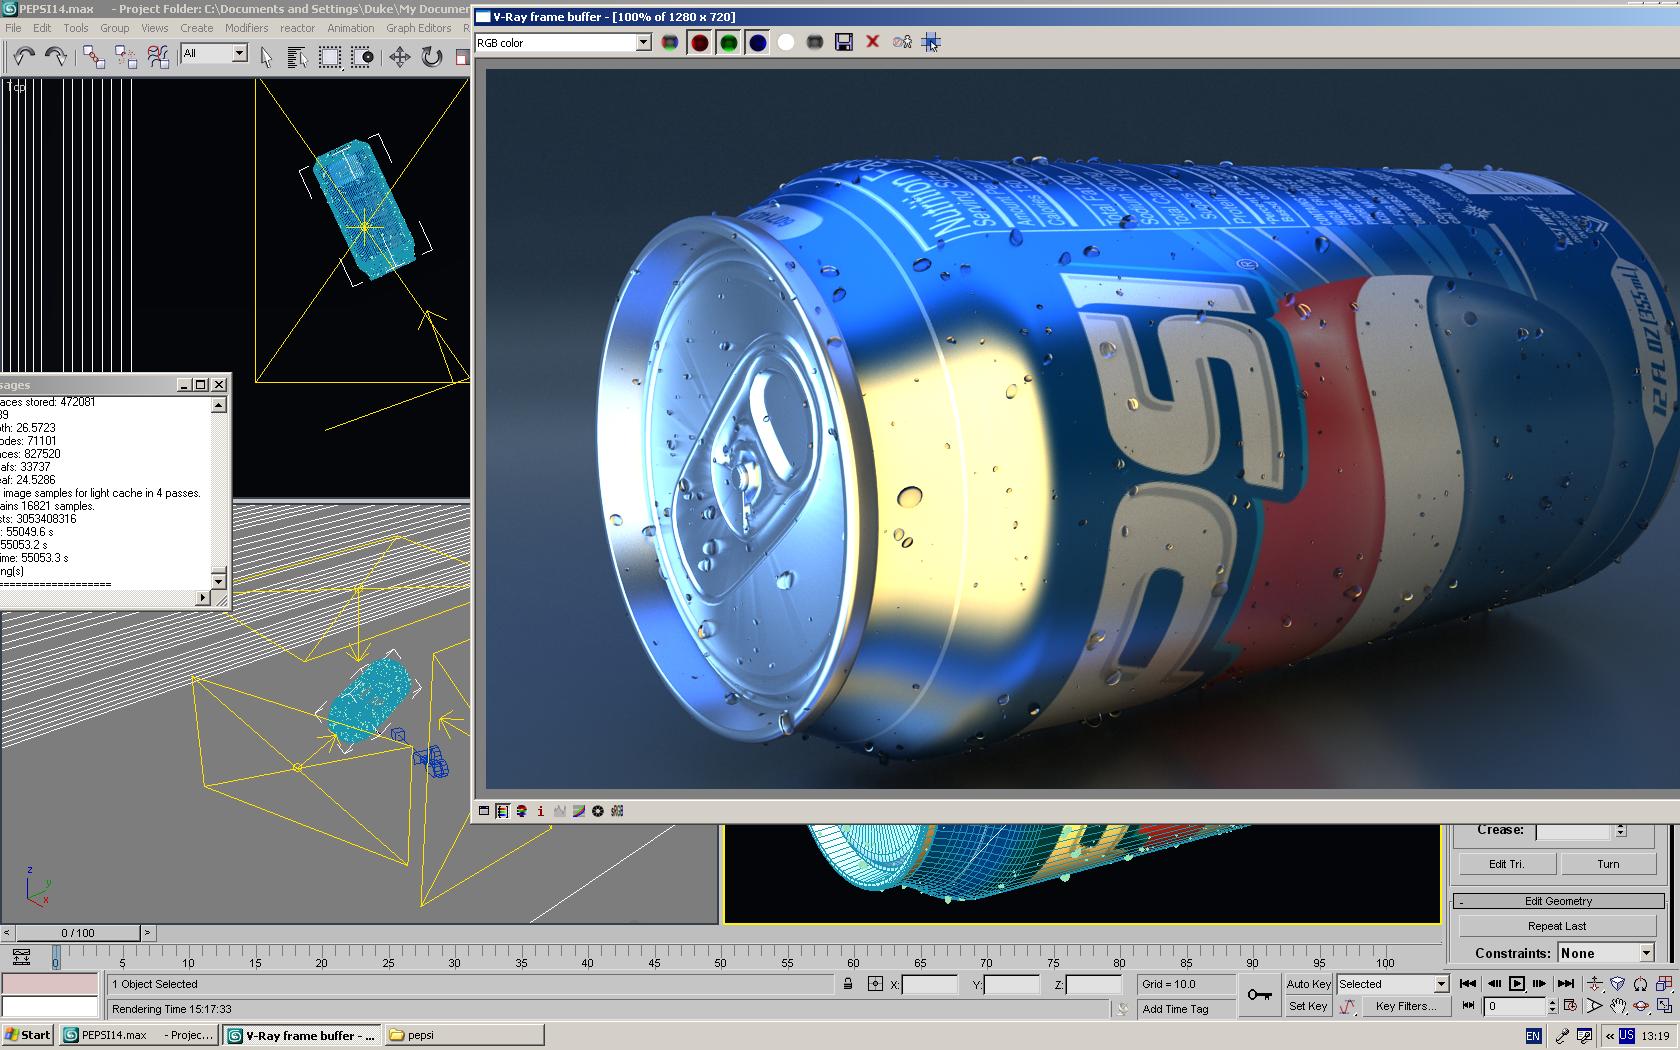Image resolution: width=1680 pixels, height=1050 pixels.
Task: Open the Graph Editors menu
Action: tap(418, 28)
